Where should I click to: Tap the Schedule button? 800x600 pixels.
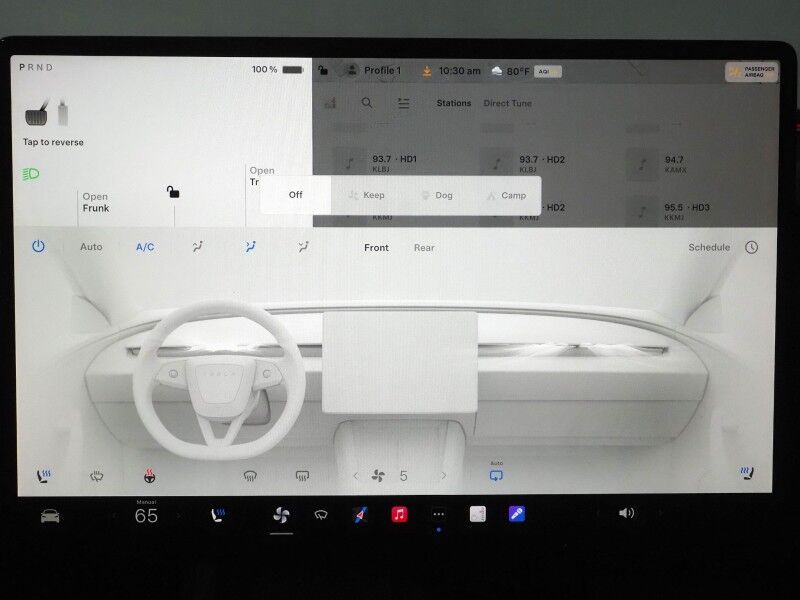(x=709, y=247)
